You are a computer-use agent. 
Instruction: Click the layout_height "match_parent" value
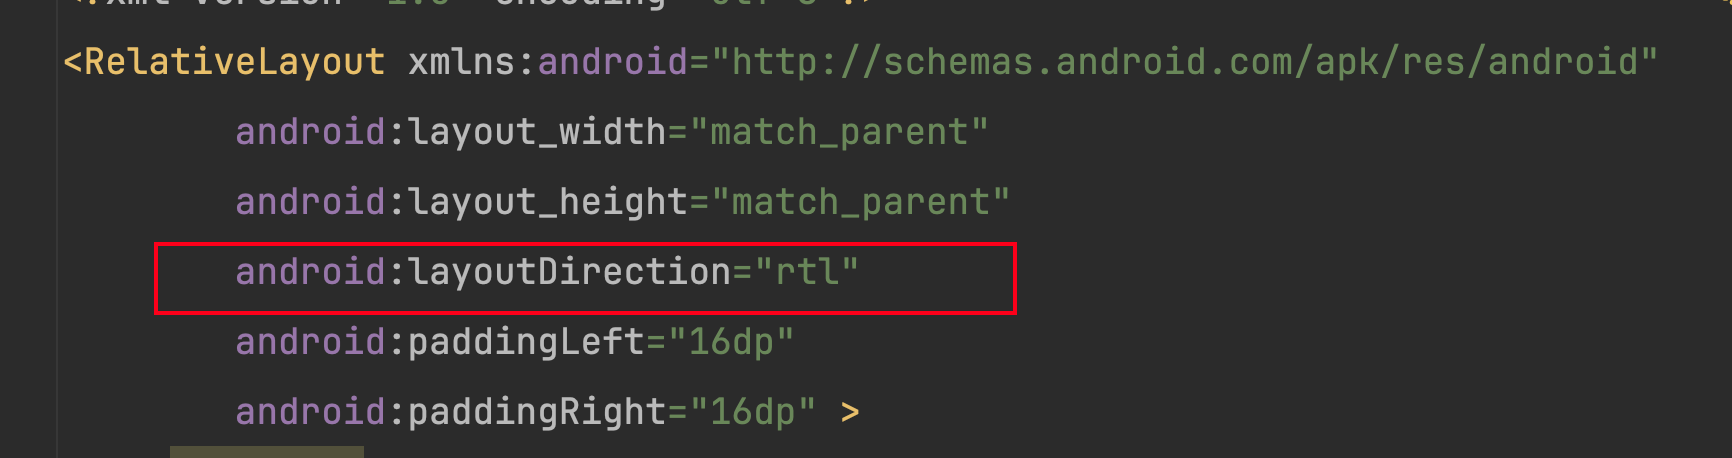[861, 202]
